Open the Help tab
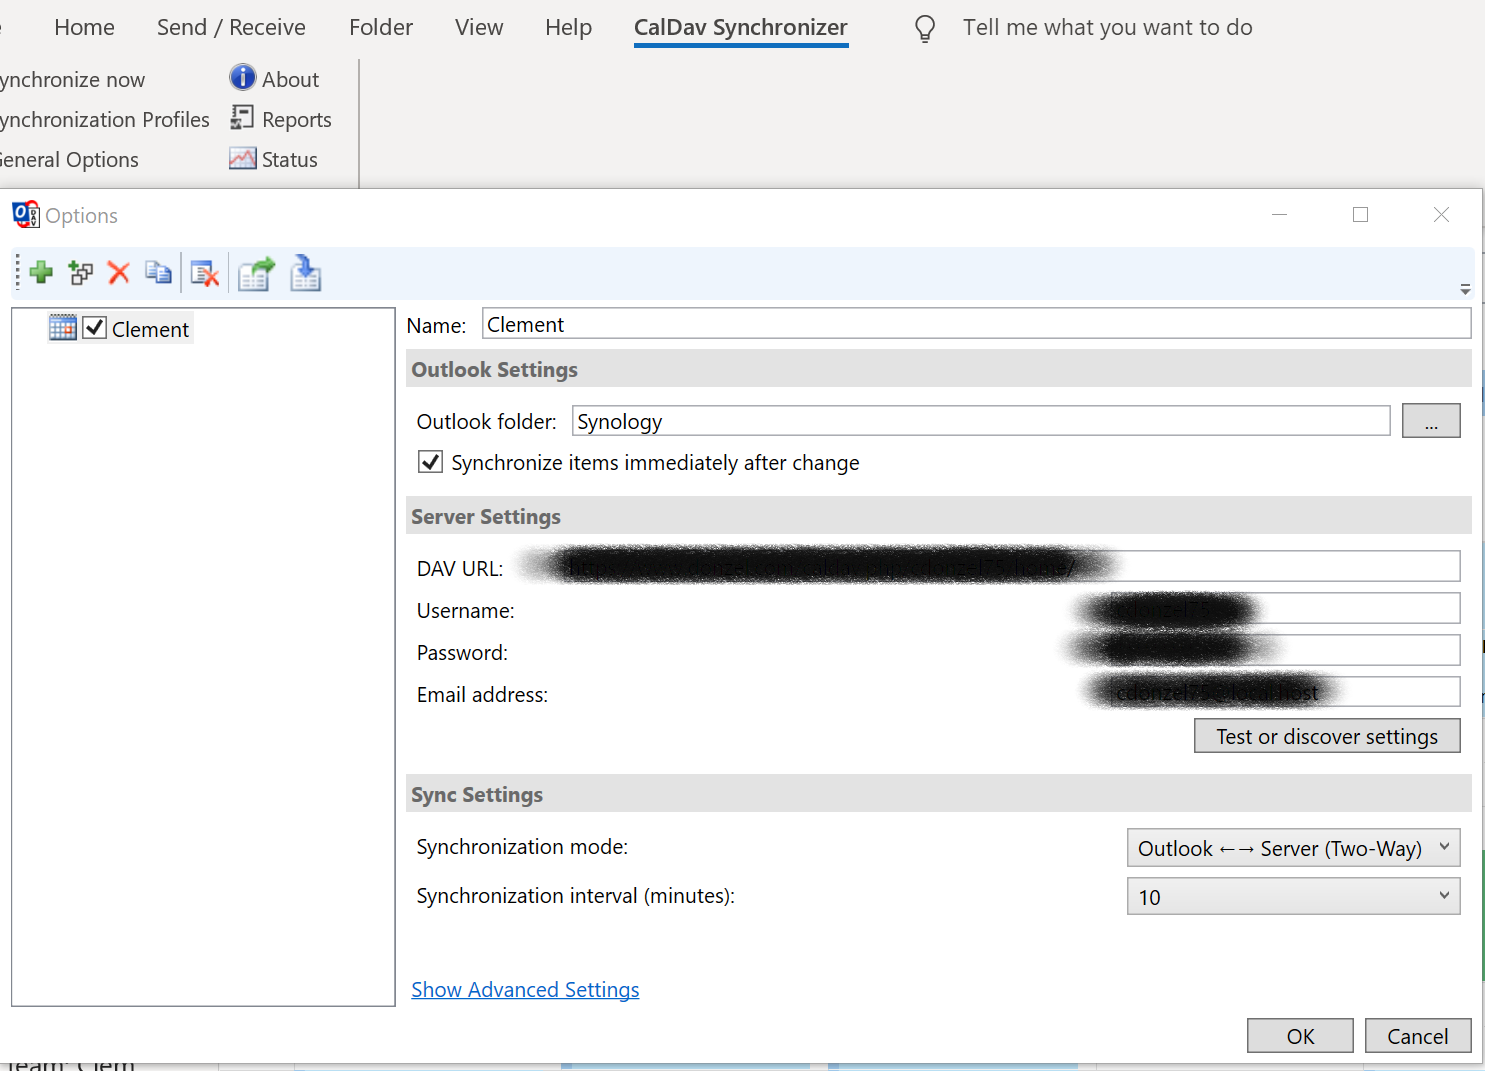Screen dimensions: 1485x1071 568,27
